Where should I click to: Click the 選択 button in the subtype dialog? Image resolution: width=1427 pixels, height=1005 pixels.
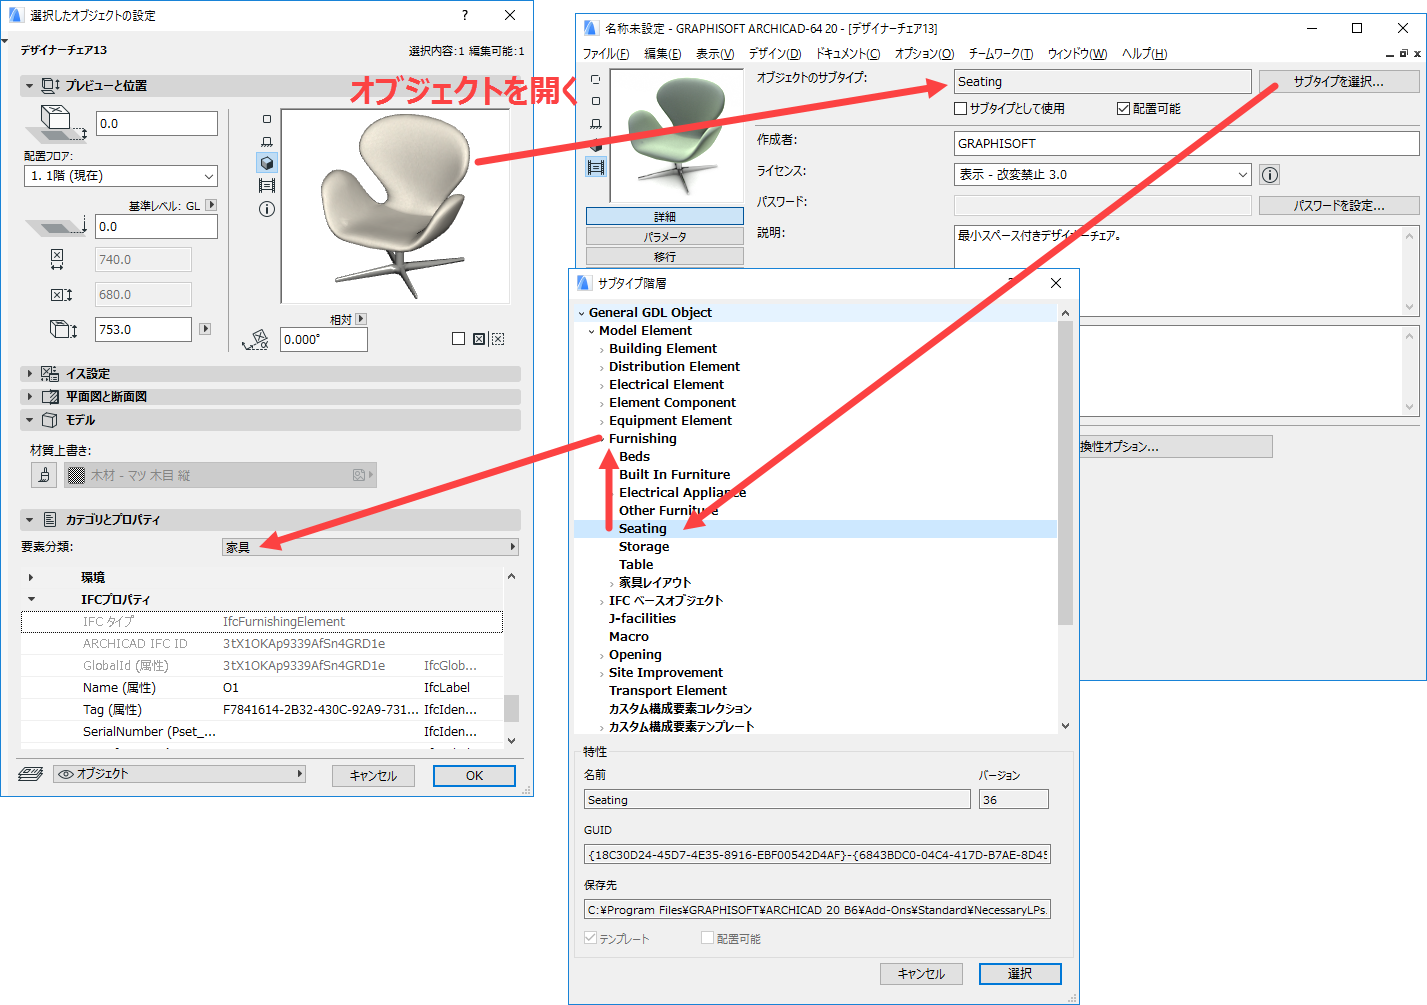(1019, 973)
